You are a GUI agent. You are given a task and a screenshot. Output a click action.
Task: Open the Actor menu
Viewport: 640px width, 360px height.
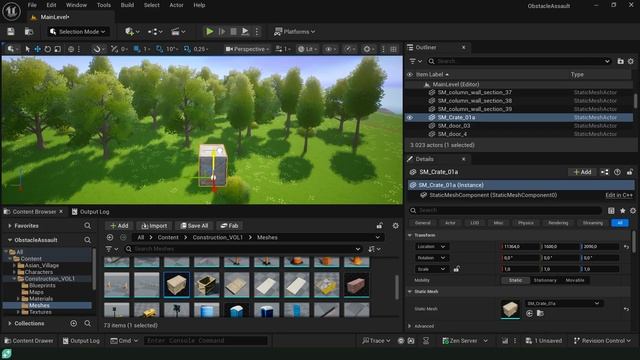click(x=176, y=5)
